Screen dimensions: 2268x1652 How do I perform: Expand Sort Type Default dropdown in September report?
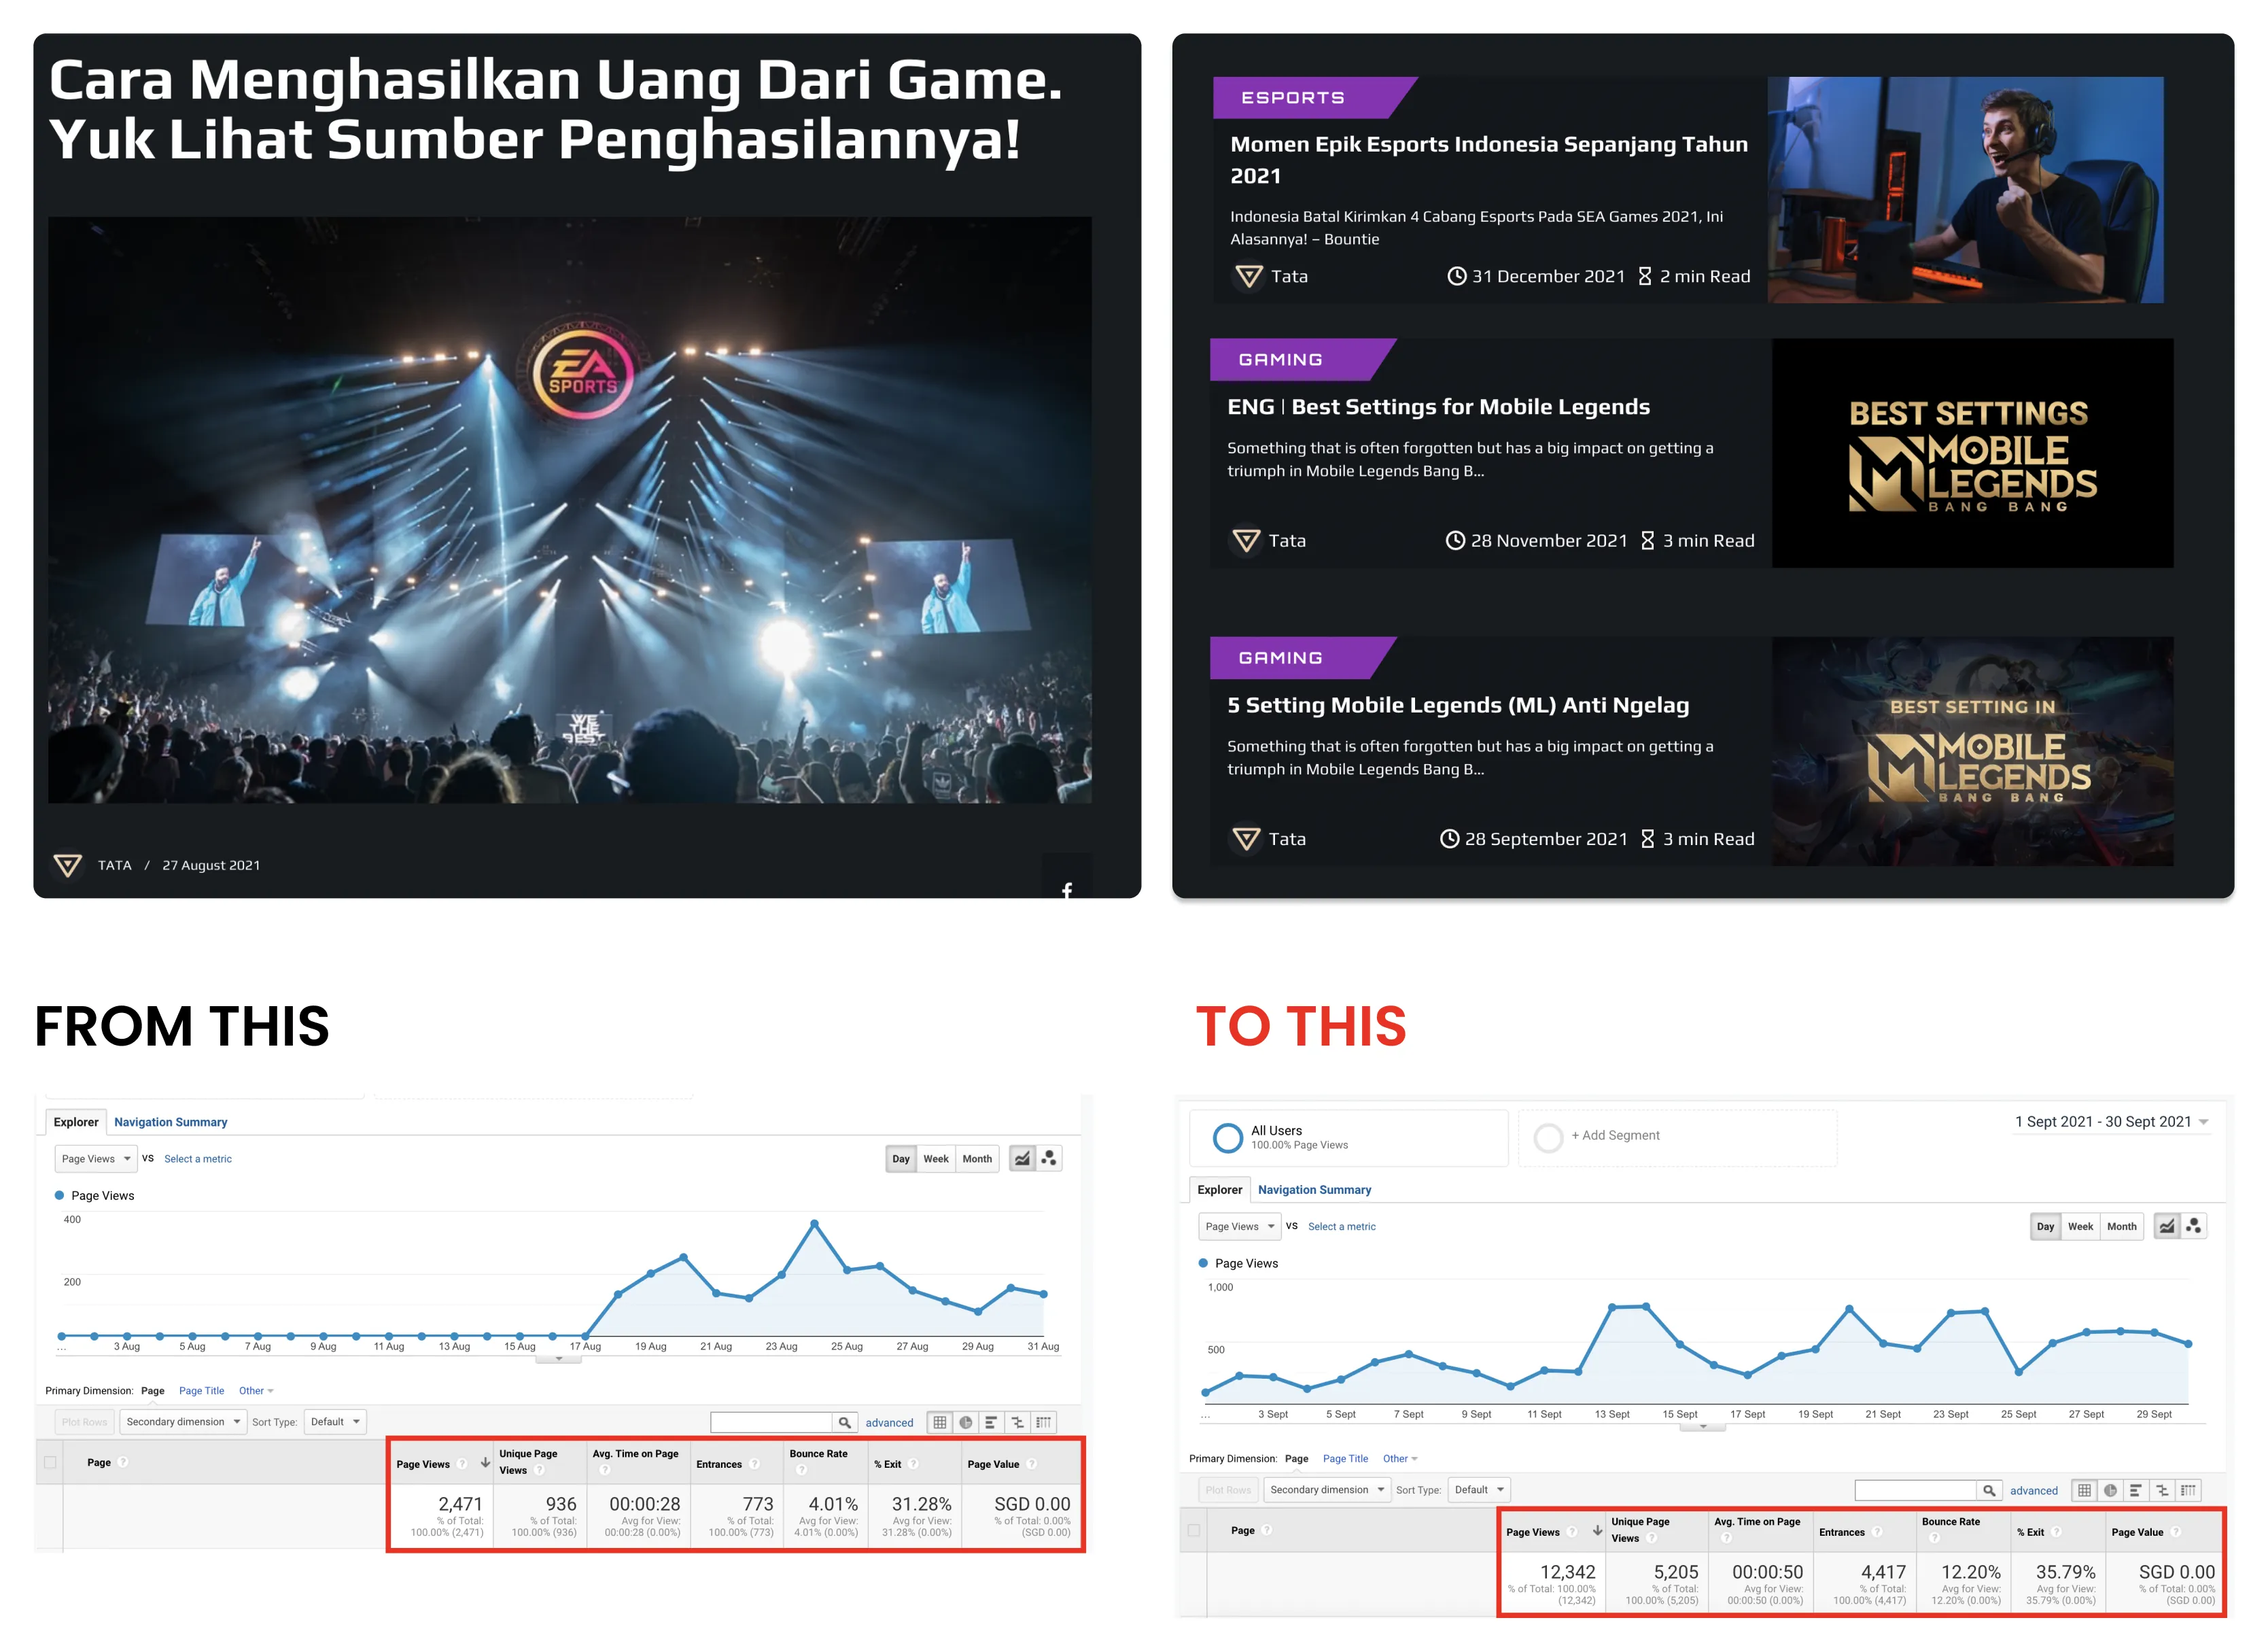click(1479, 1490)
